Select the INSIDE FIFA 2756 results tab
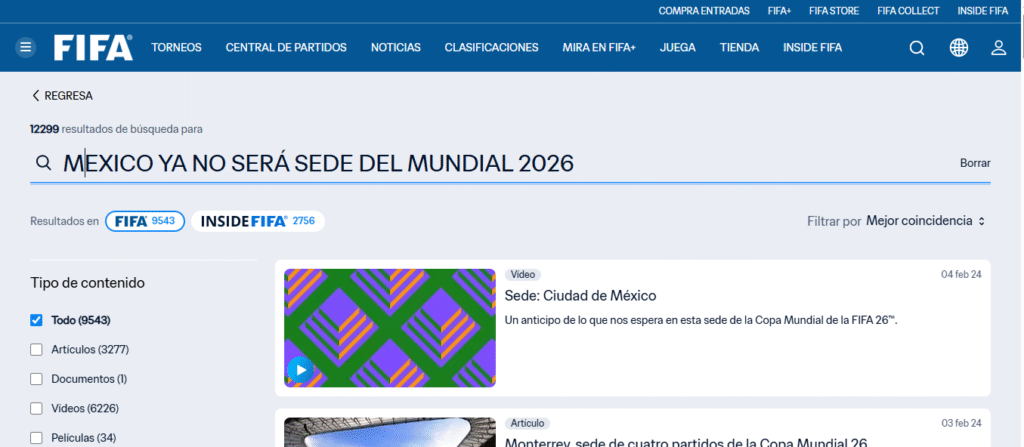 (x=258, y=221)
